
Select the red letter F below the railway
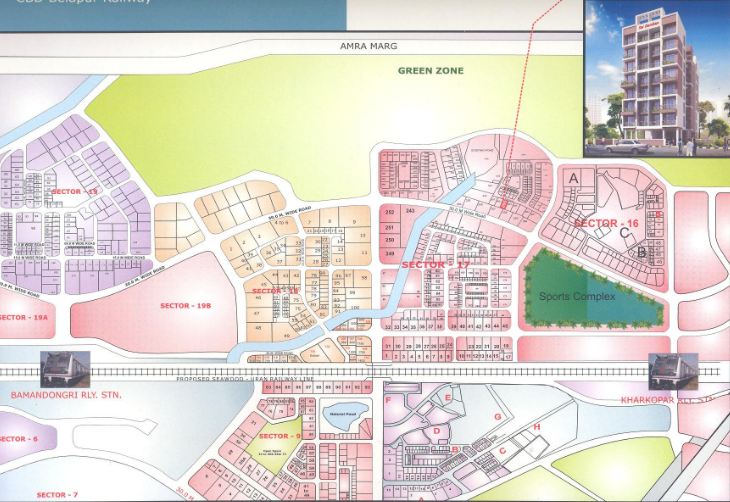pos(388,400)
